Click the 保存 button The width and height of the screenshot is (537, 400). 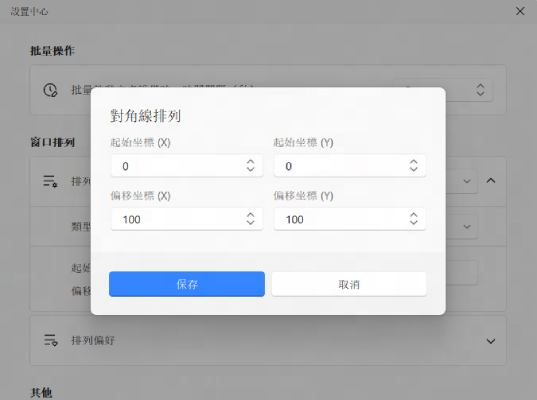[187, 284]
